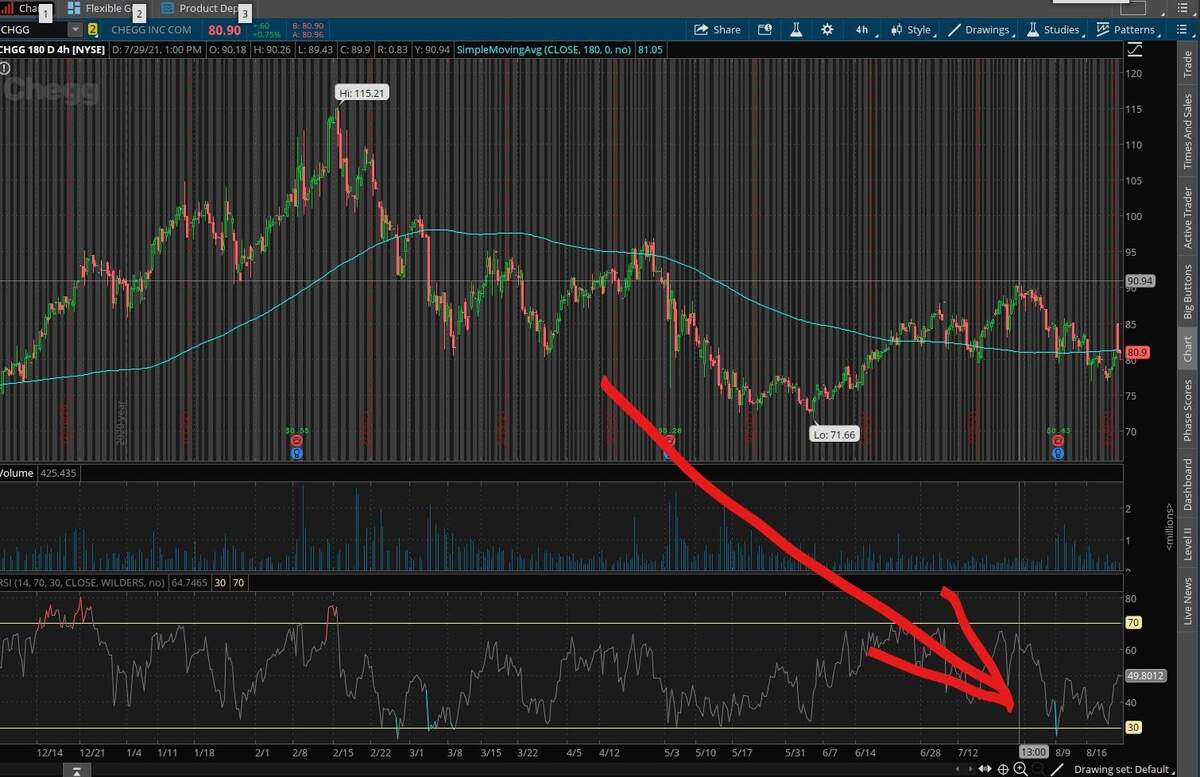Click the Volume label in the lower panel
Image resolution: width=1200 pixels, height=777 pixels.
click(17, 472)
